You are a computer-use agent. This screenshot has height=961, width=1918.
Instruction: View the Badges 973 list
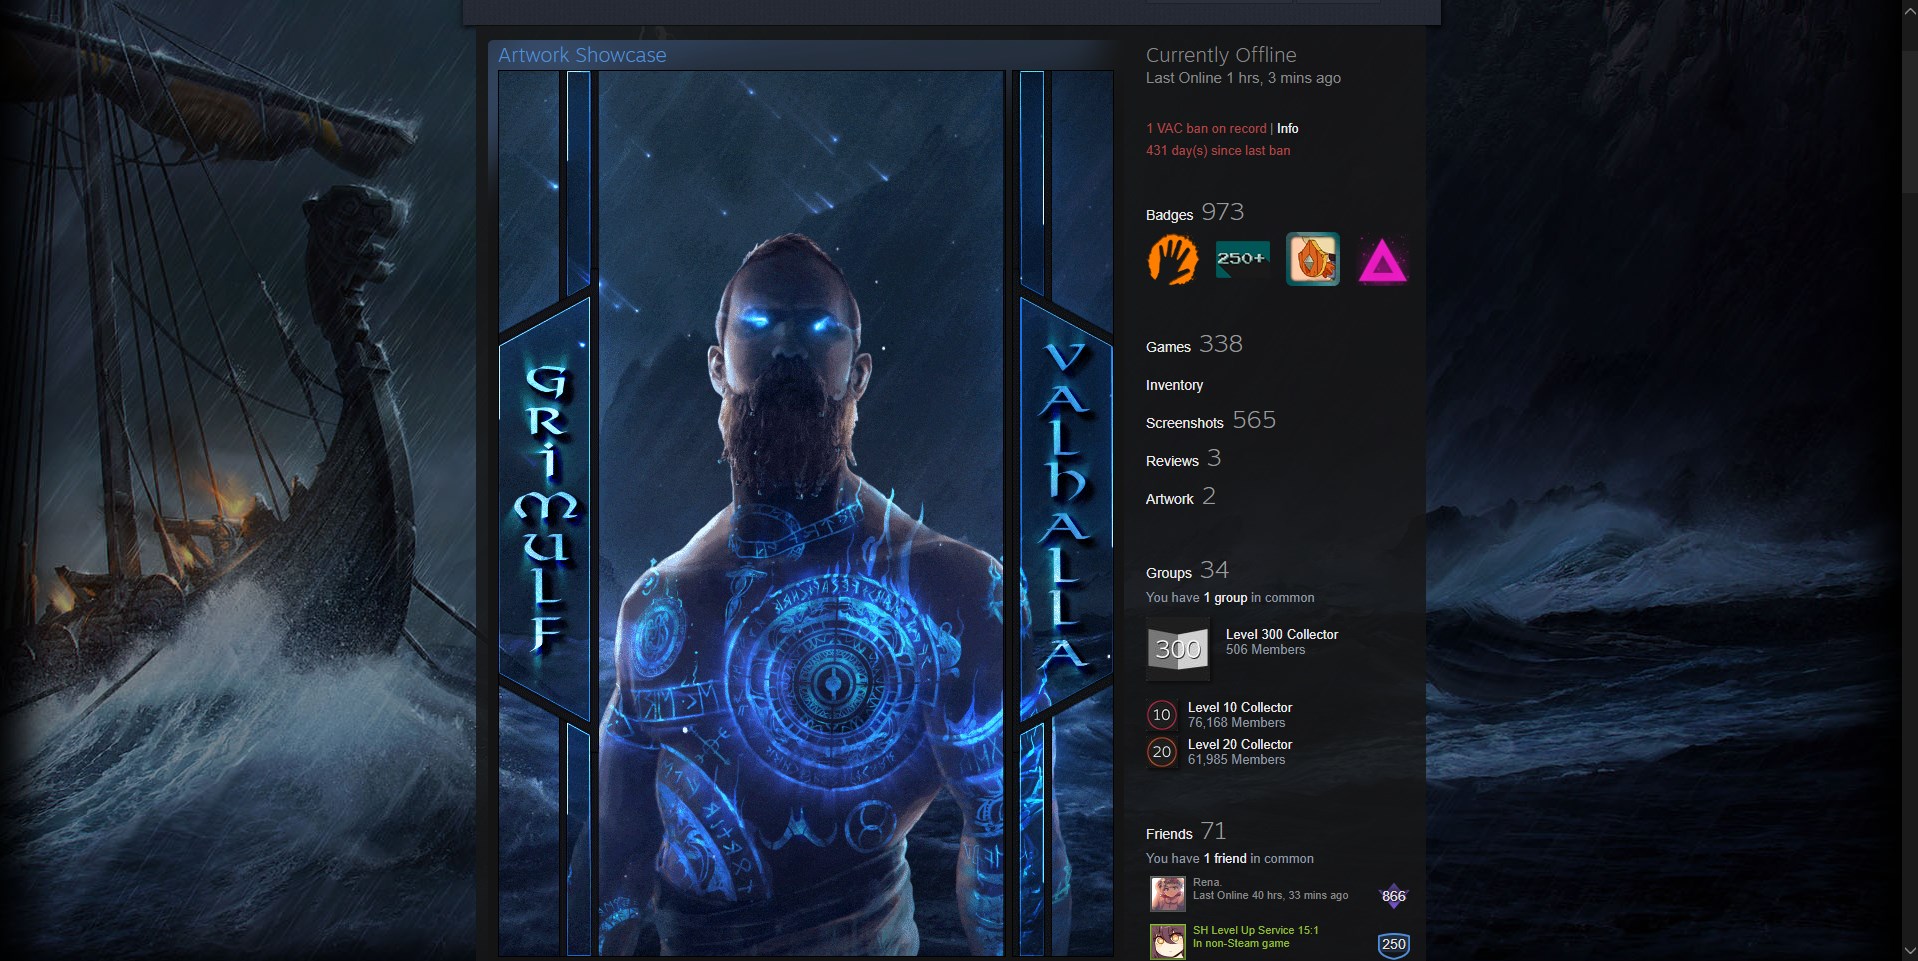[1195, 212]
